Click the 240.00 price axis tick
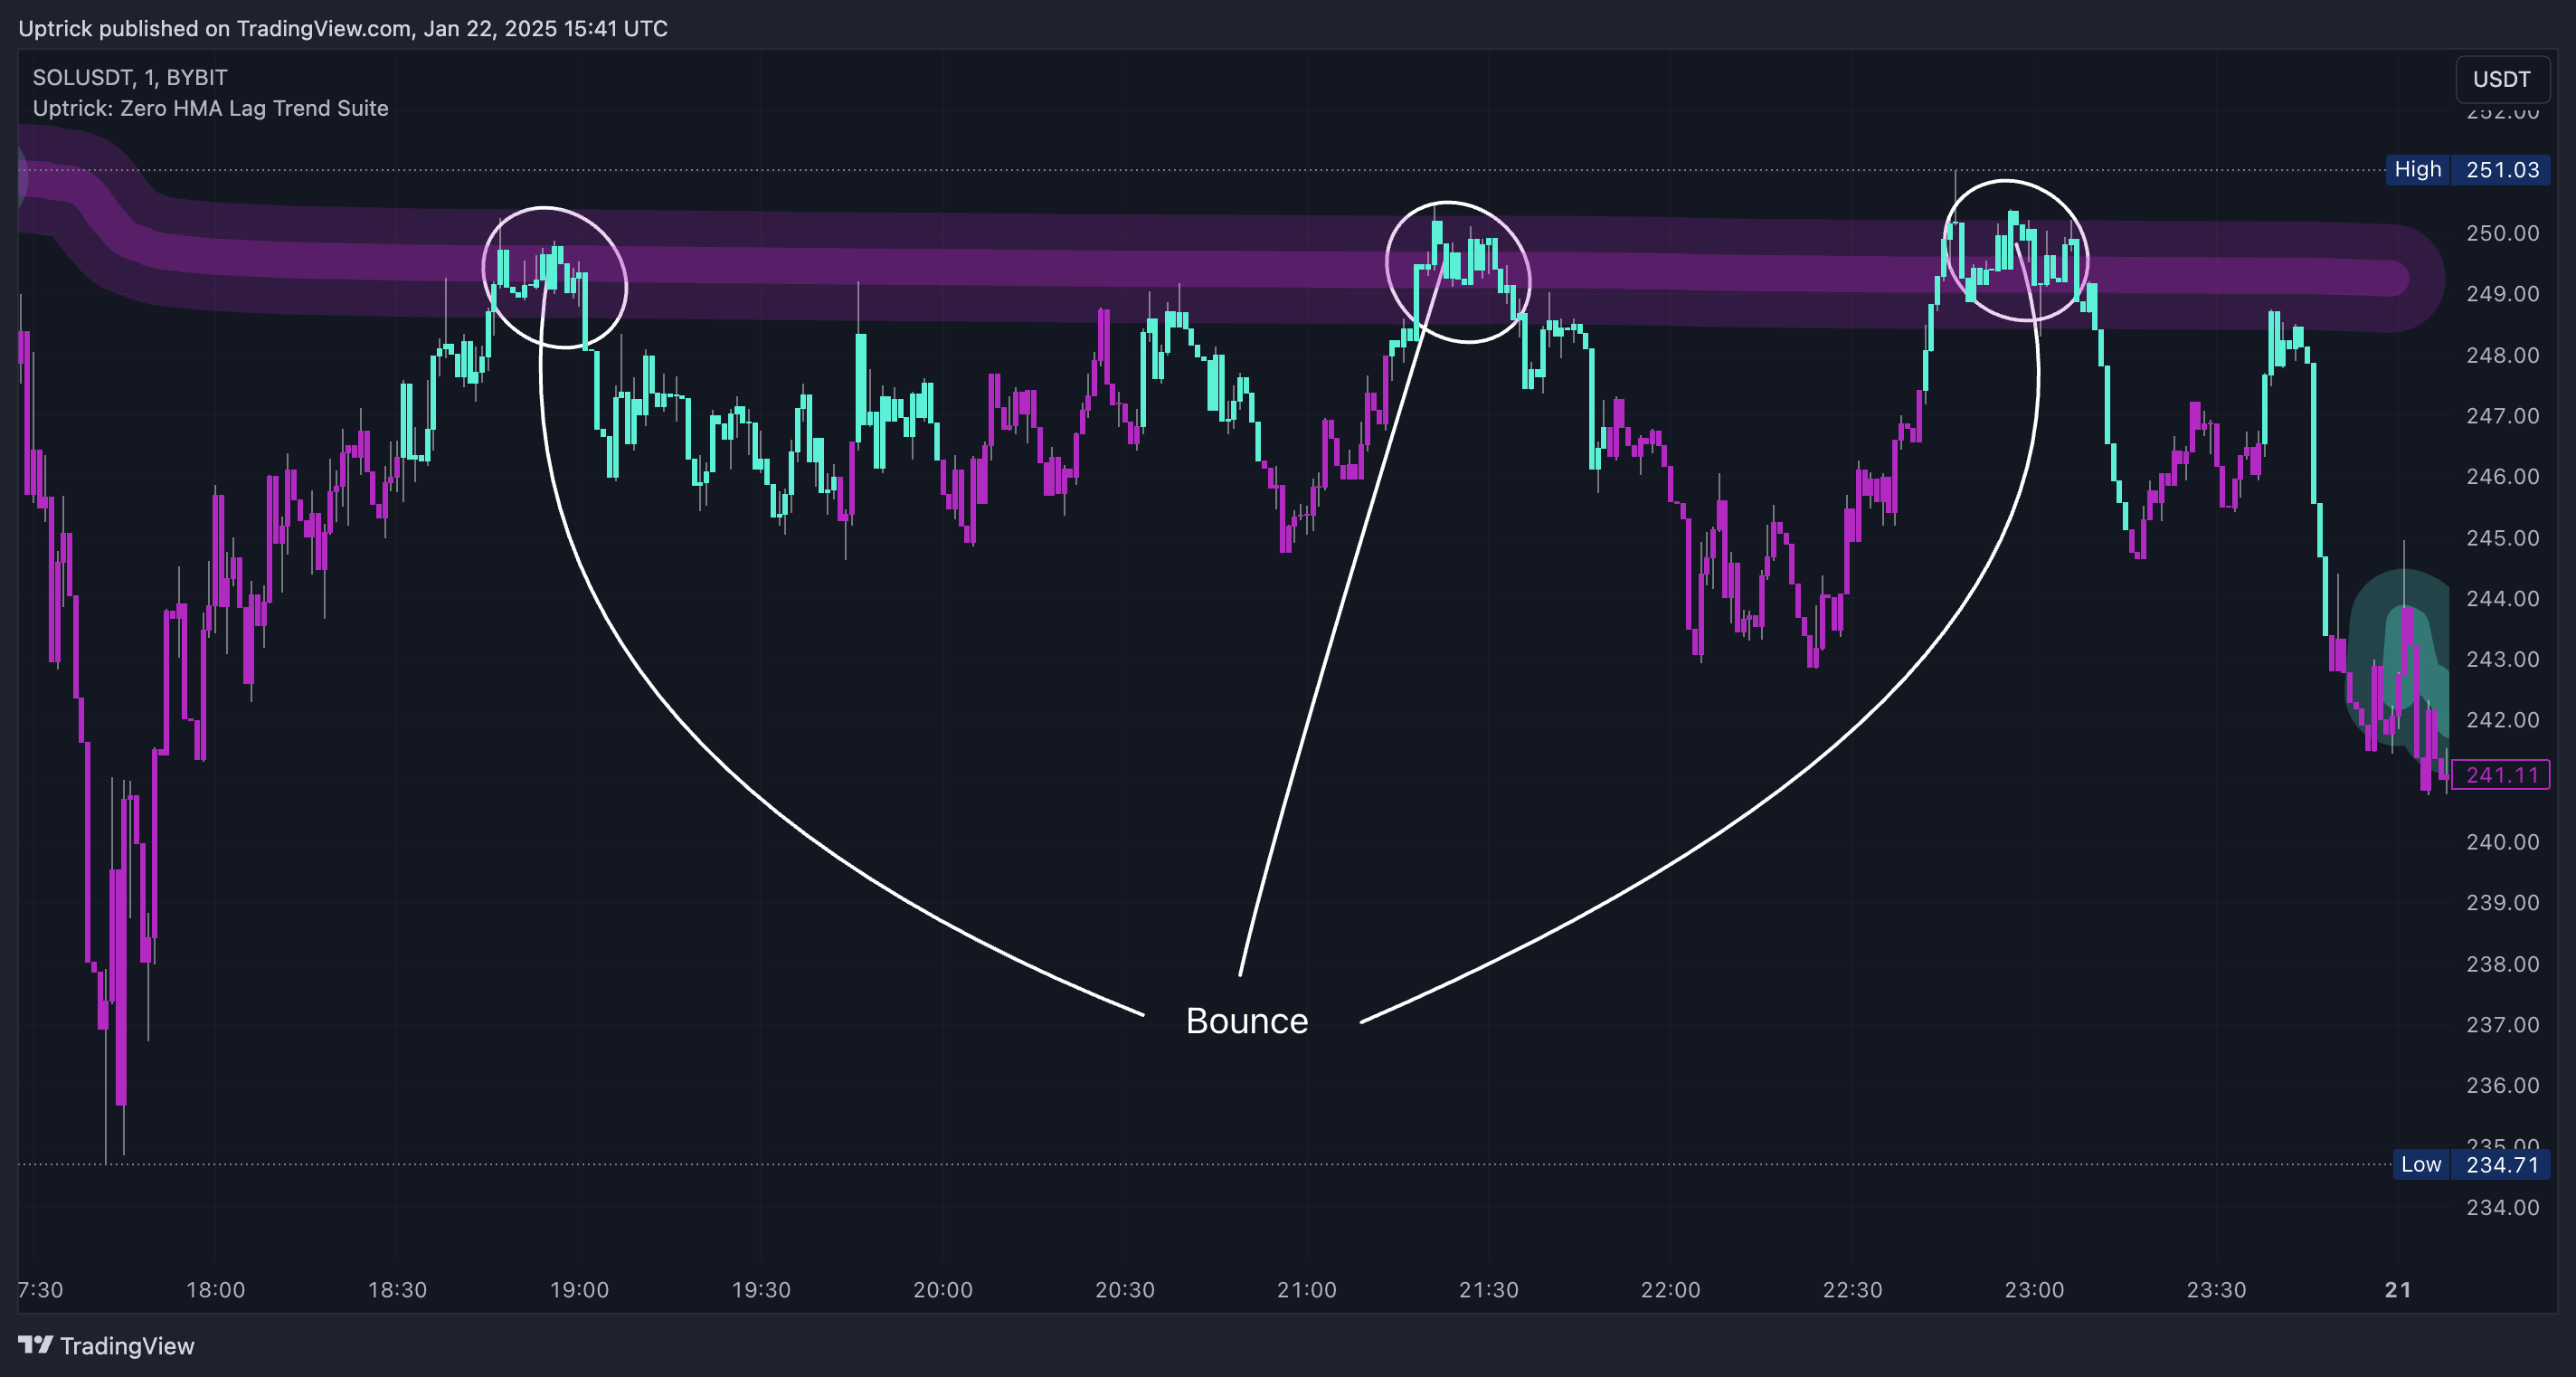2576x1377 pixels. 2502,842
